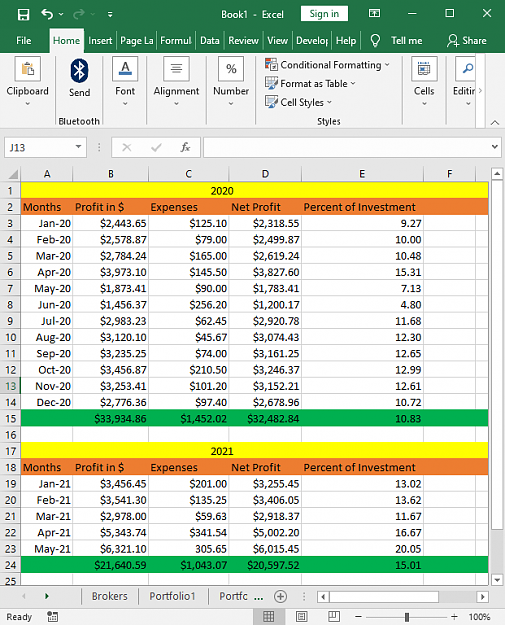Open the Name Box dropdown arrow

[x=79, y=147]
